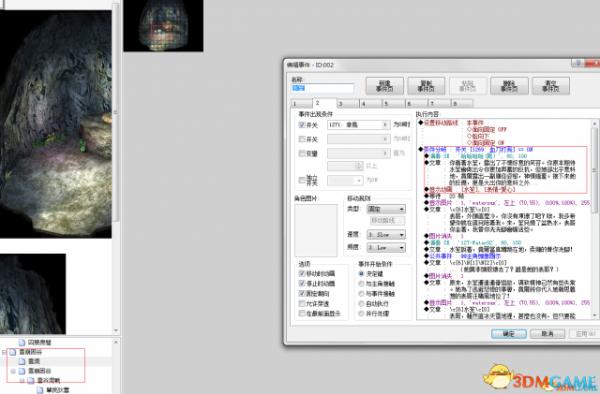Viewport: 600px width, 394px height.
Task: Click the Delete Event Page button
Action: (509, 86)
